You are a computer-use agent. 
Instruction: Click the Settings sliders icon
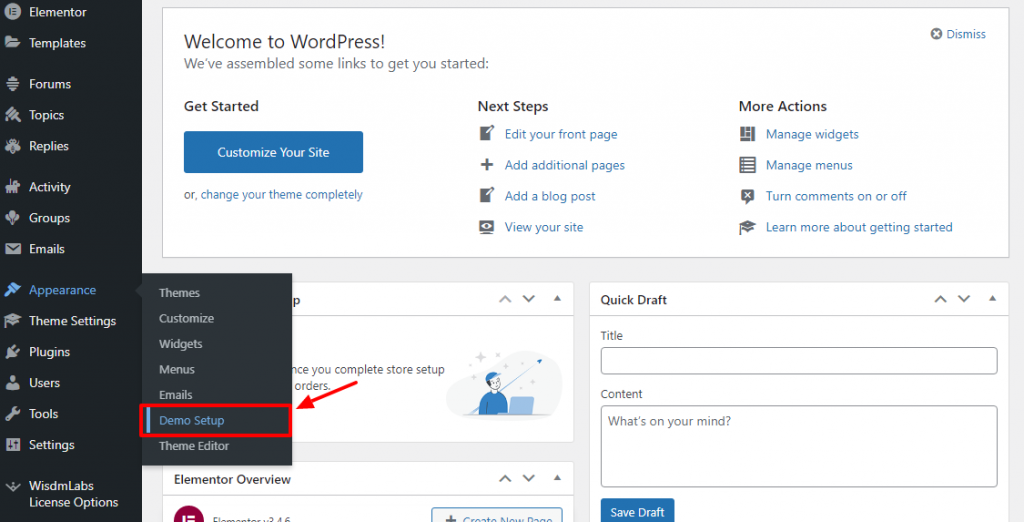(12, 445)
